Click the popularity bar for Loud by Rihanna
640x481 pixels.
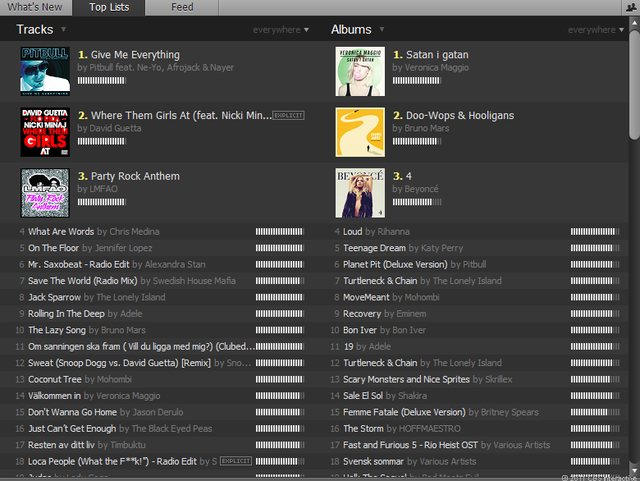coord(595,232)
